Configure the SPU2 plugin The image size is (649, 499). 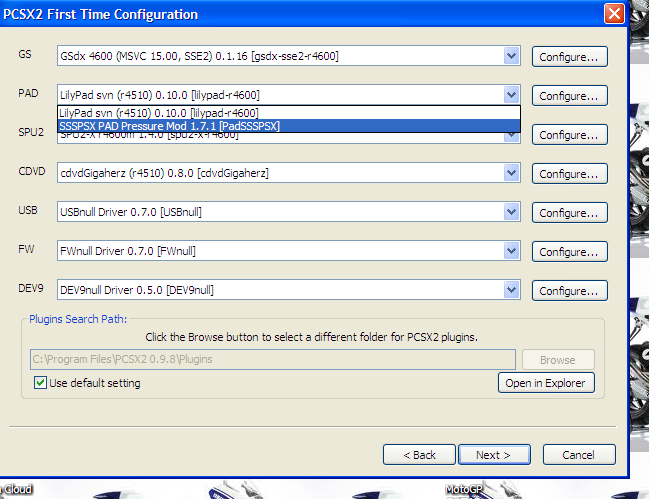click(x=570, y=135)
